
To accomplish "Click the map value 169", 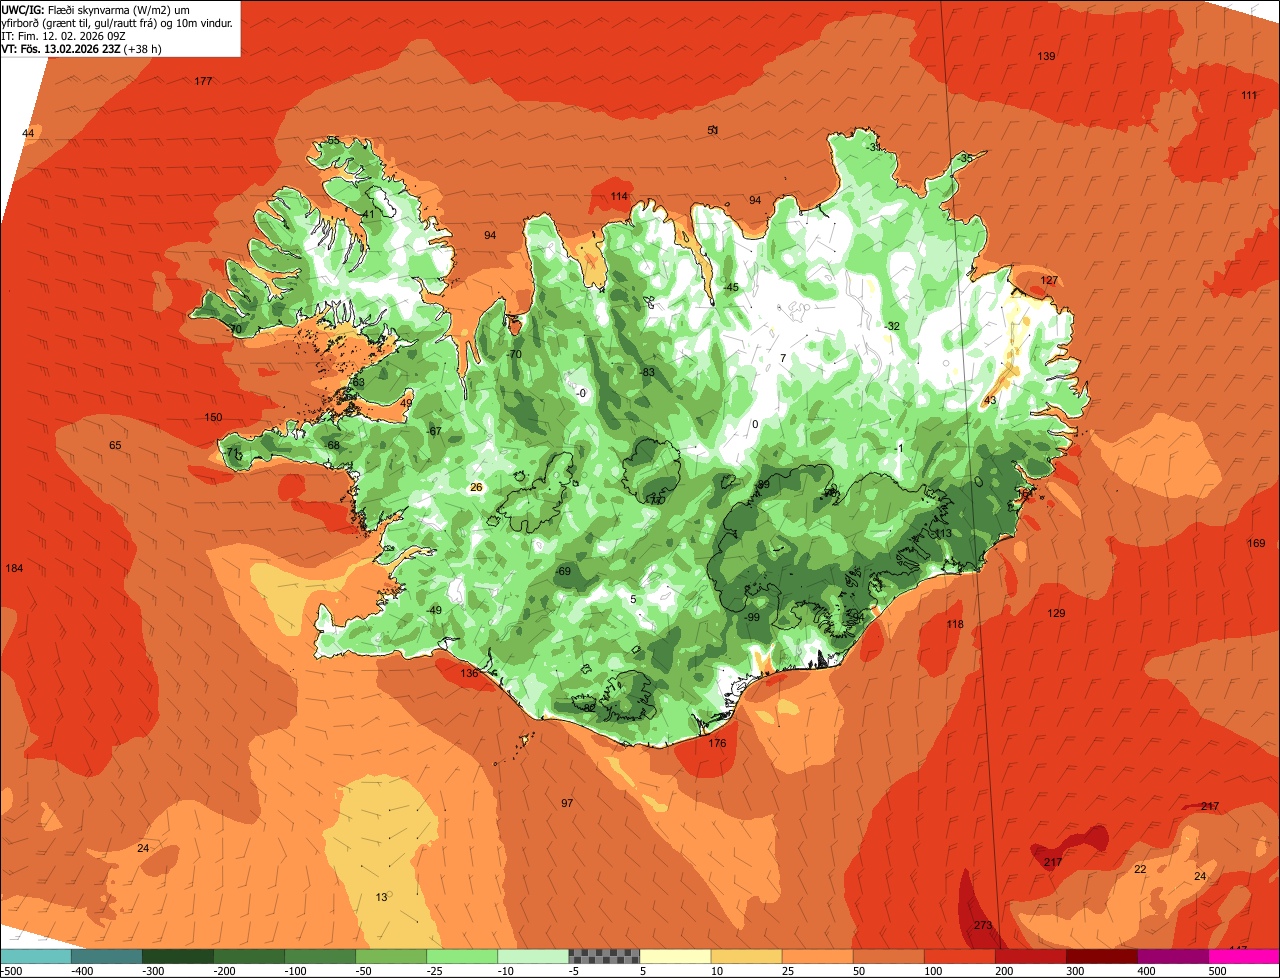I will (1256, 543).
